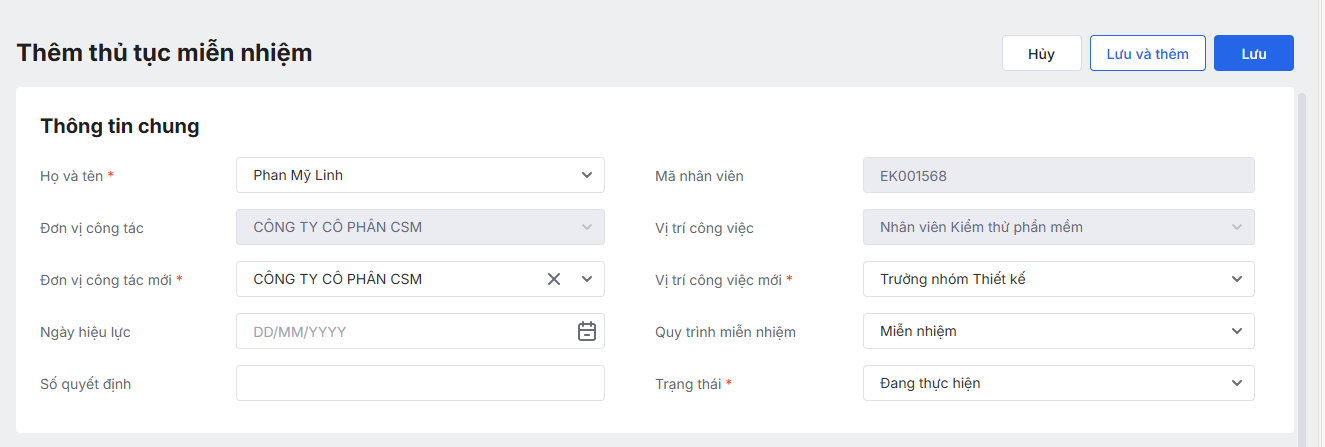Click the Miễn nhiệm process value

[1040, 331]
